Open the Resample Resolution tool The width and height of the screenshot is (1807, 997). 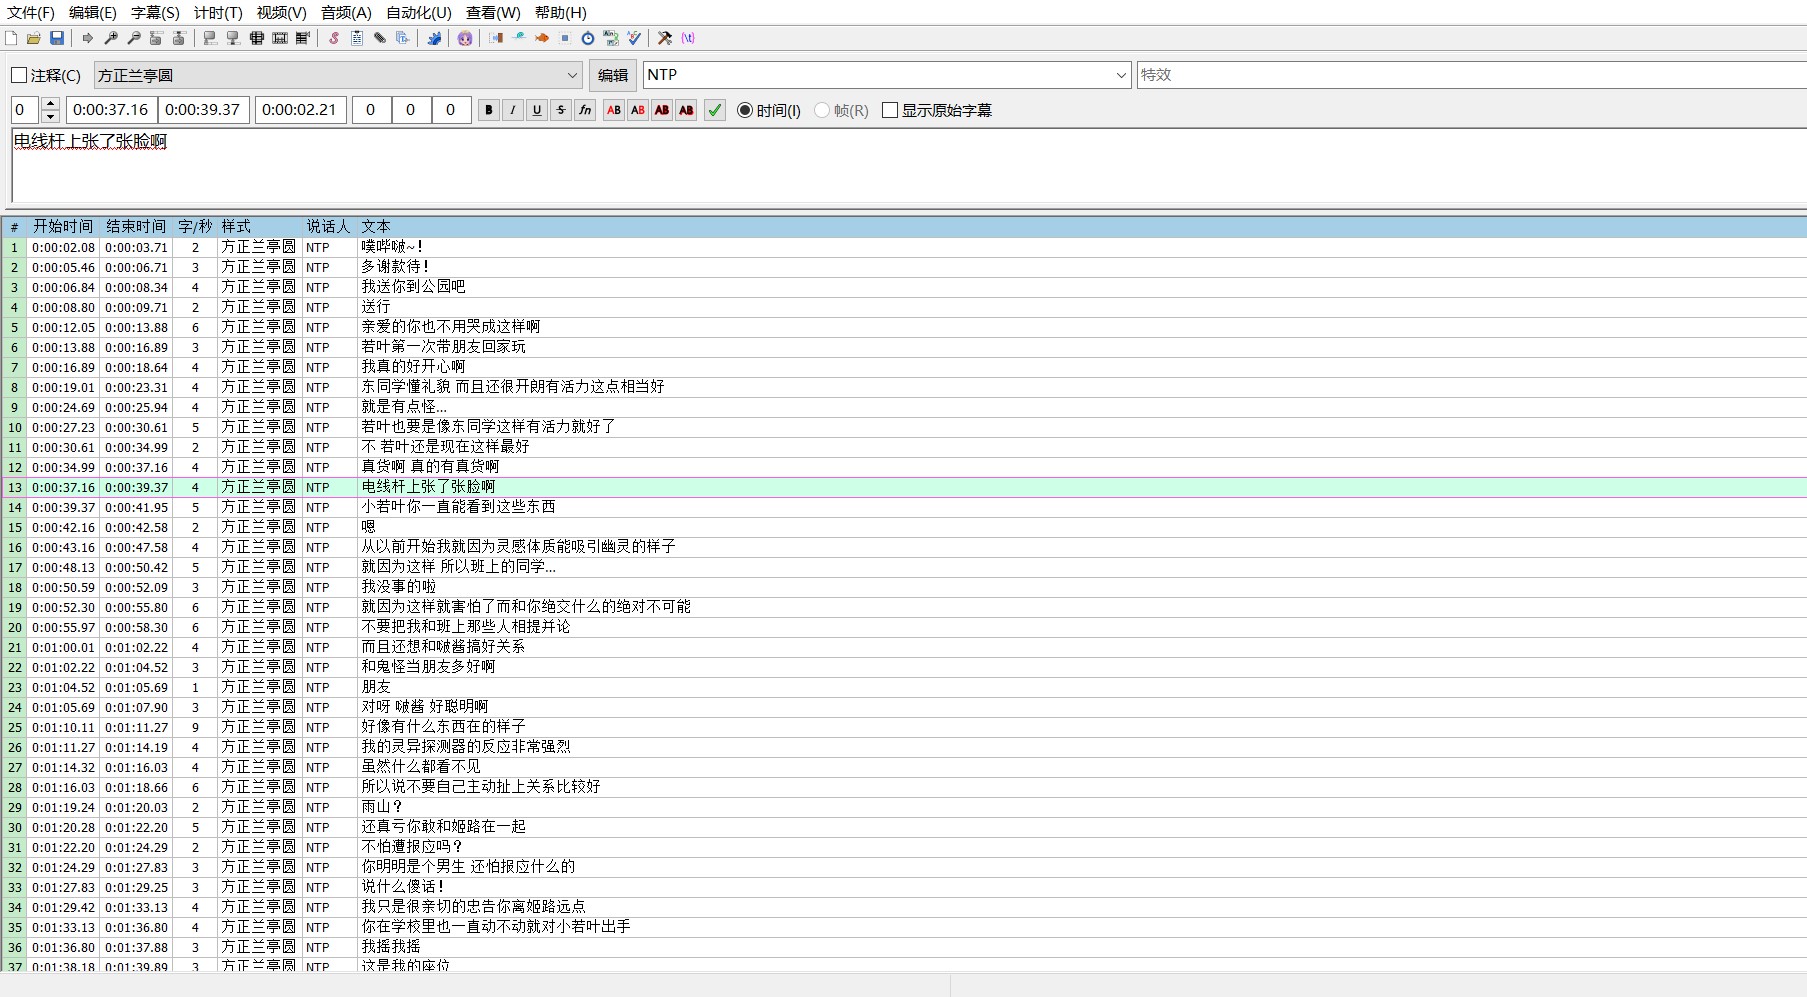click(565, 38)
